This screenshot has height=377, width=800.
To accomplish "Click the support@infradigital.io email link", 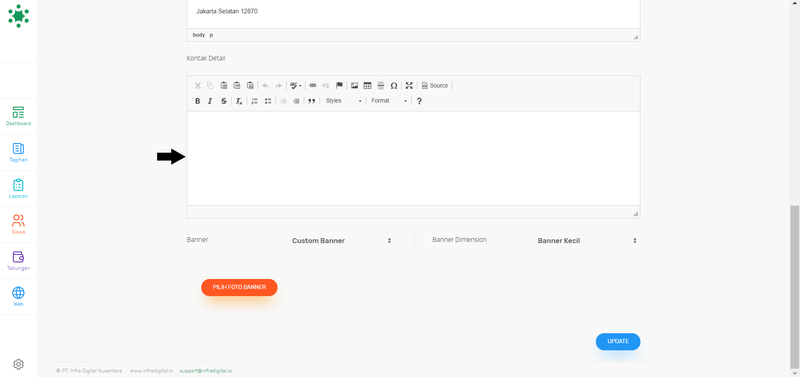I will point(206,371).
